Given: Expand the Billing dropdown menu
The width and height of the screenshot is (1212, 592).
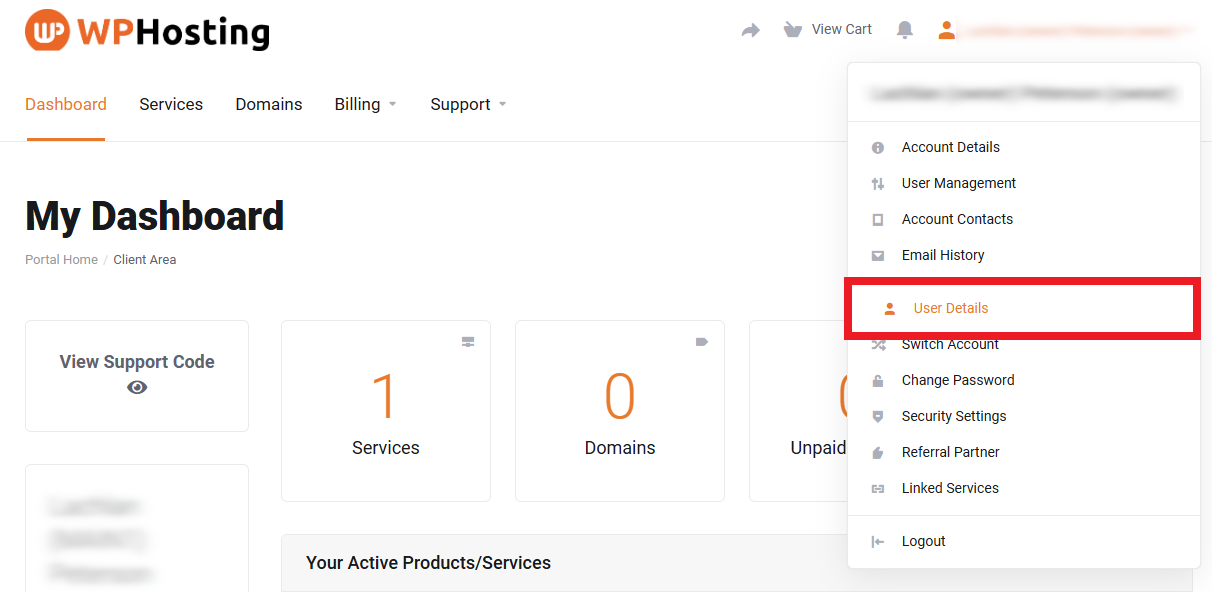Looking at the screenshot, I should coord(365,104).
